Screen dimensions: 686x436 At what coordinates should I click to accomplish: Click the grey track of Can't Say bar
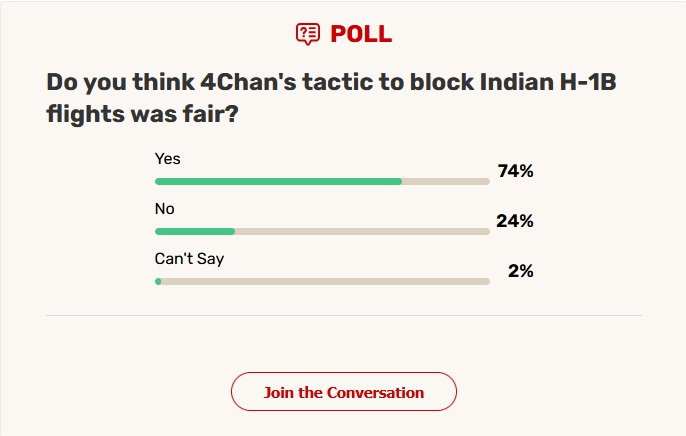pos(326,282)
